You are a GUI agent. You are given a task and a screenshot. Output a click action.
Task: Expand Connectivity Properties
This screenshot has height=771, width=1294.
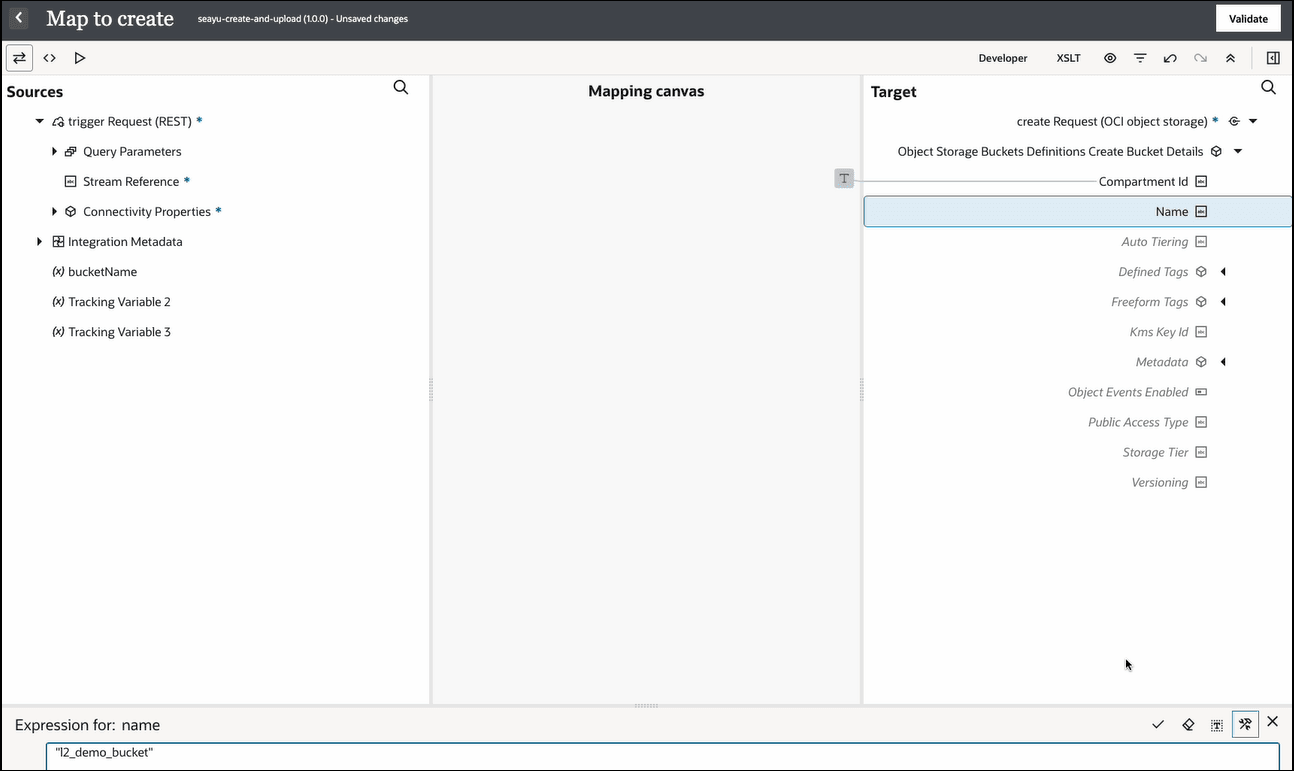tap(55, 212)
